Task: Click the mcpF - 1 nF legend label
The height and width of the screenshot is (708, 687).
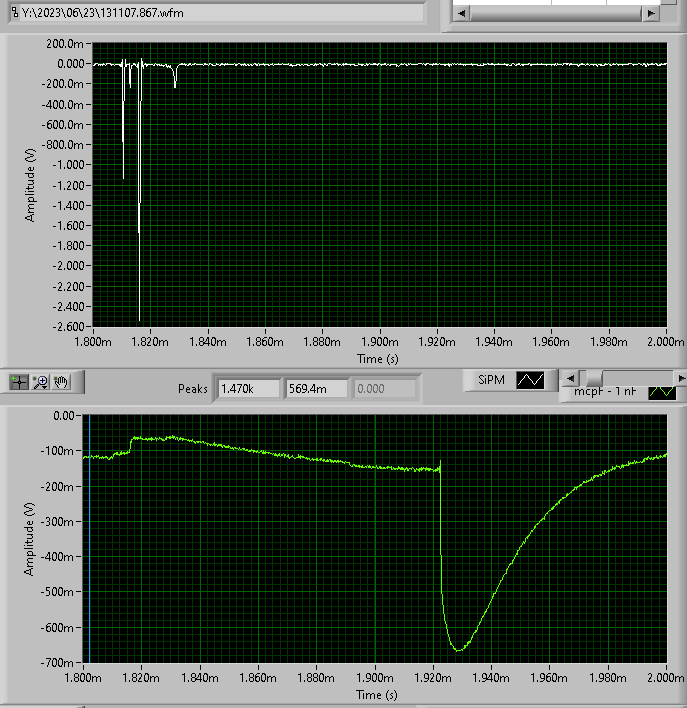Action: pos(605,392)
